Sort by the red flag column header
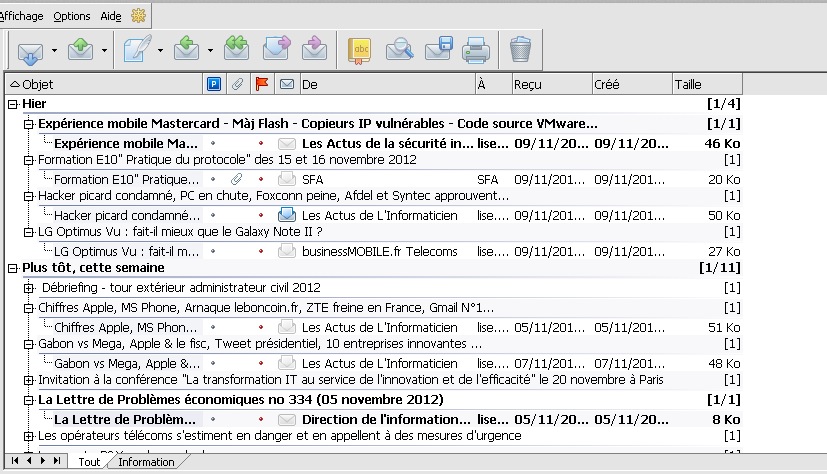 [262, 85]
